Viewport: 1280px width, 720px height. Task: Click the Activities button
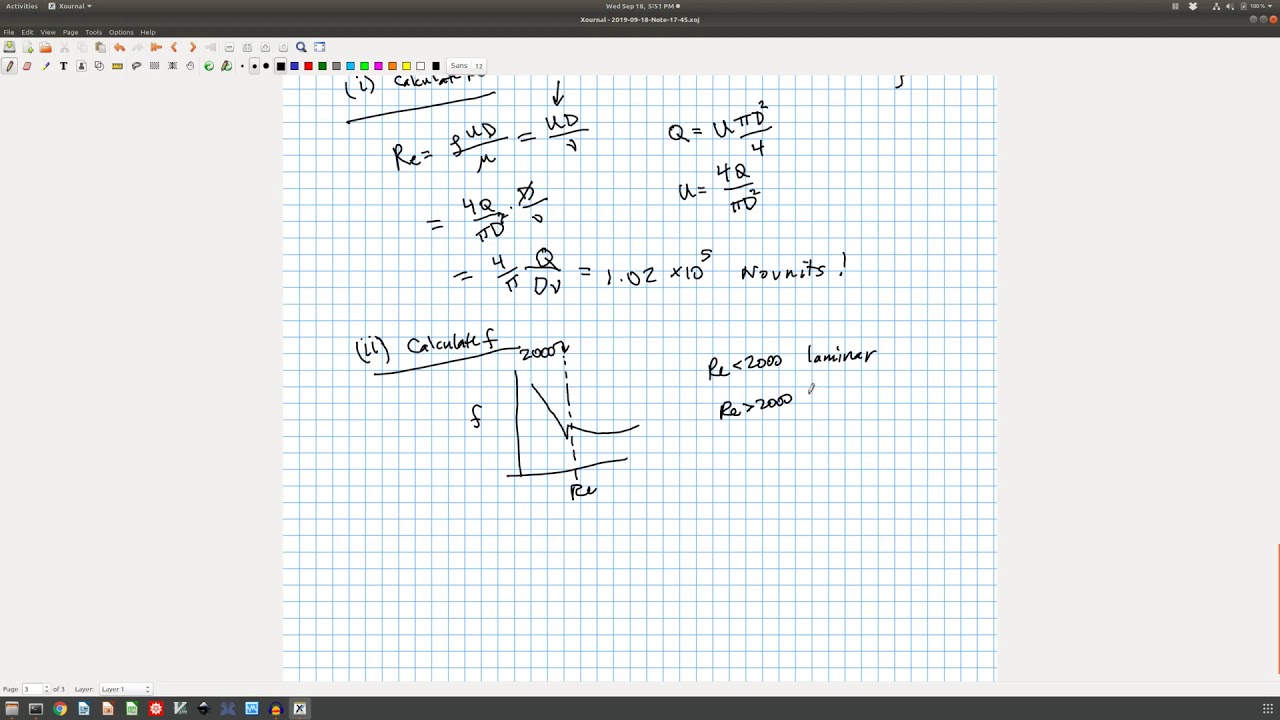click(21, 6)
